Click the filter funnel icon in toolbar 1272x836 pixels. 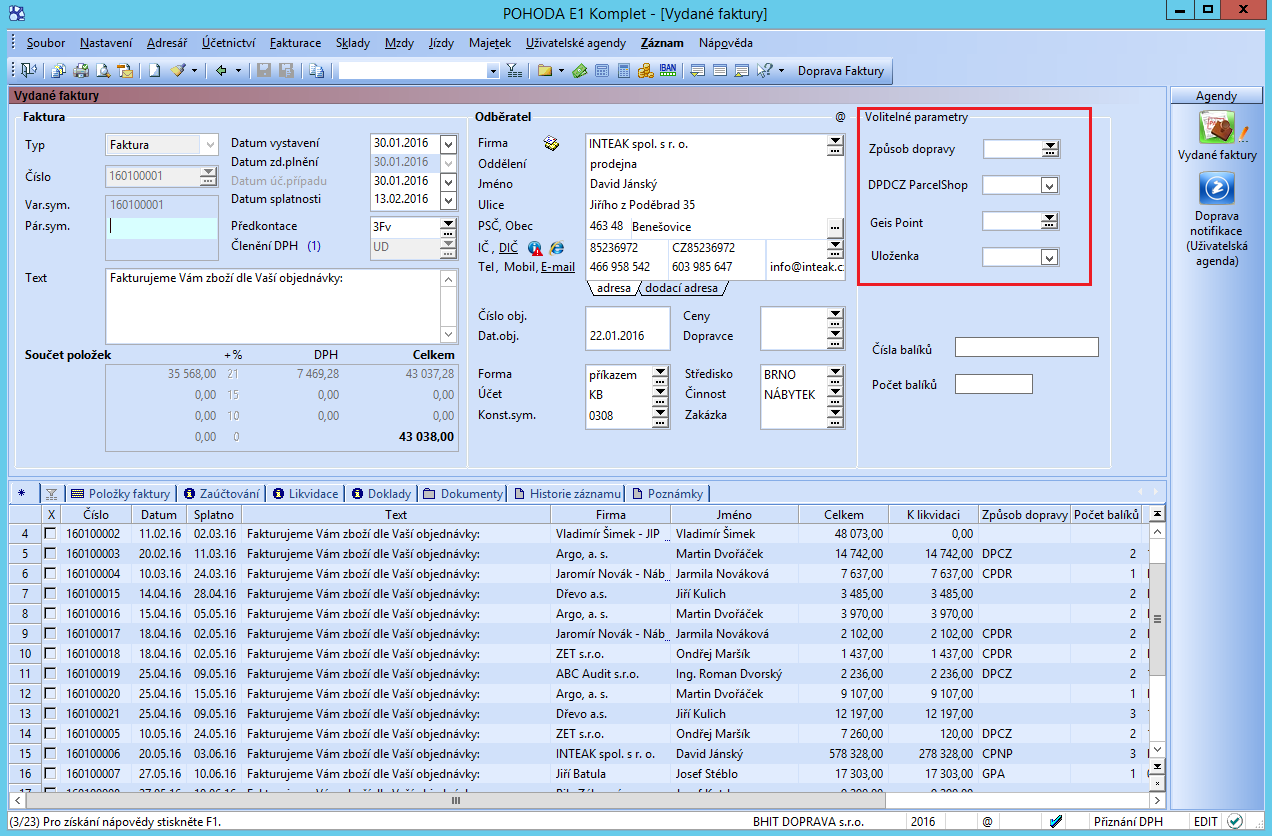click(514, 71)
